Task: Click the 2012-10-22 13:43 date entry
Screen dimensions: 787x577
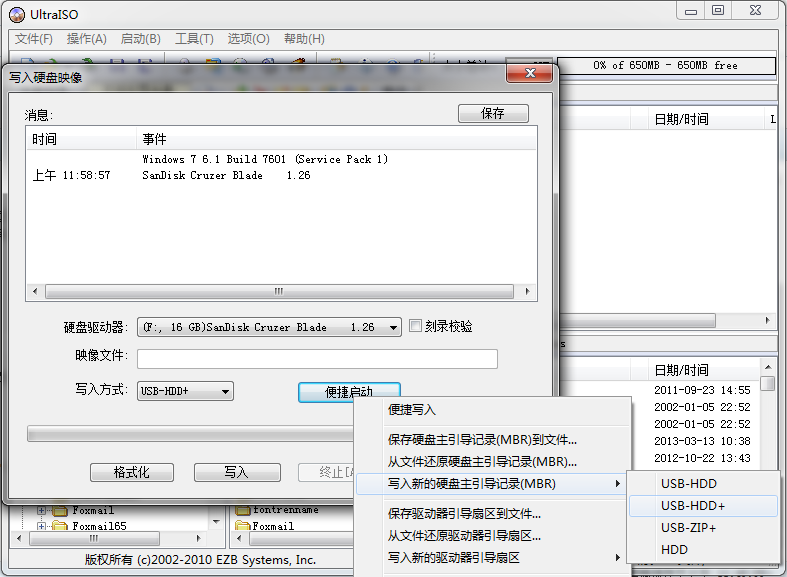Action: point(702,458)
